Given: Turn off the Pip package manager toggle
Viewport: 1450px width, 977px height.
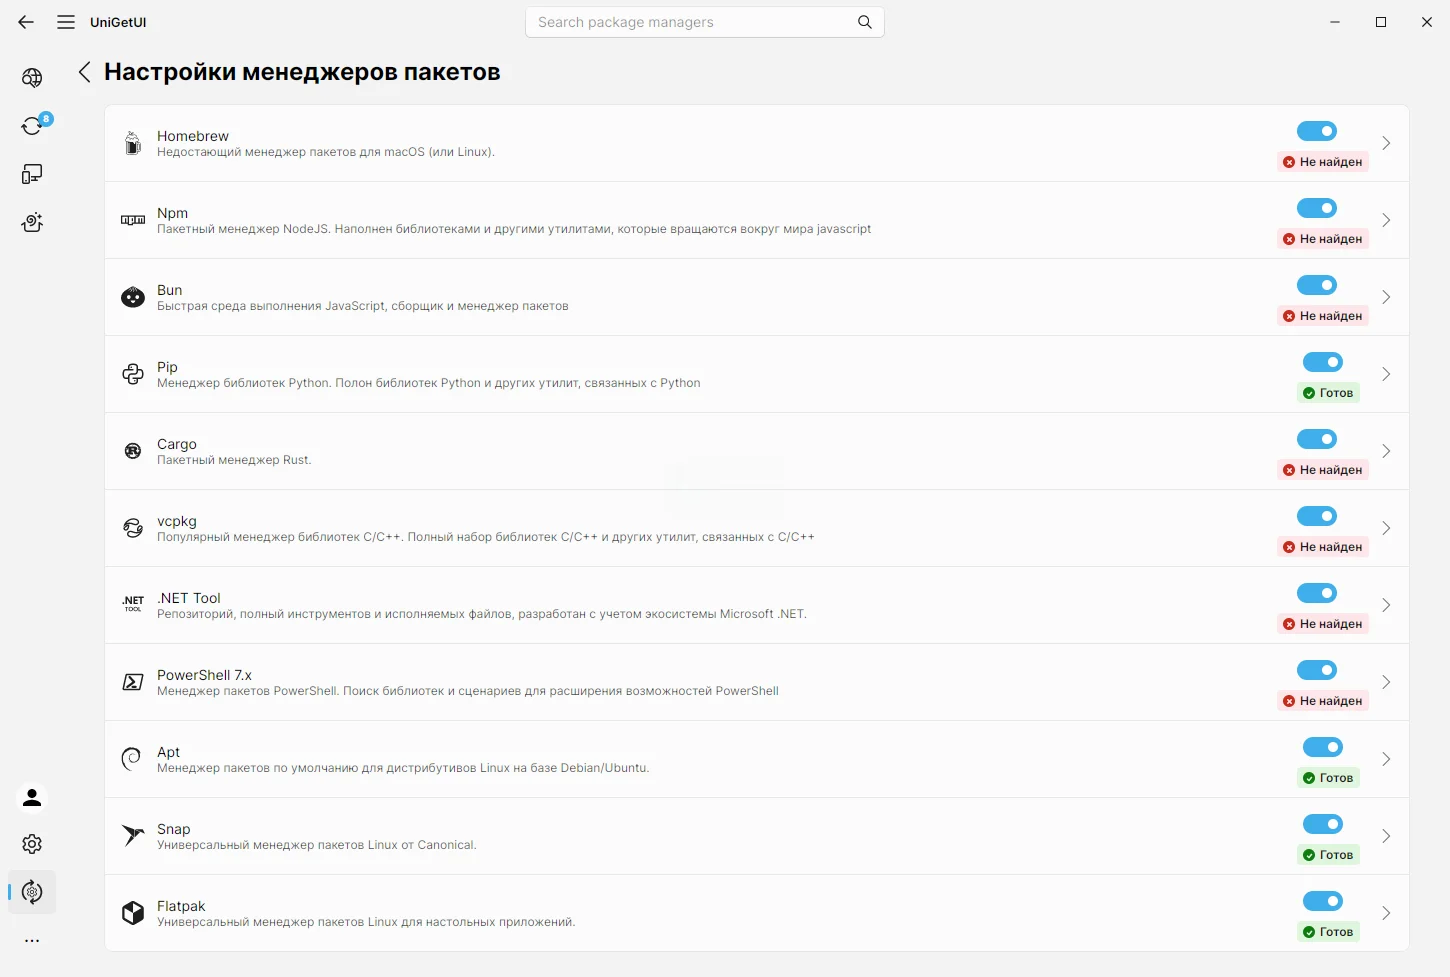Looking at the screenshot, I should pyautogui.click(x=1322, y=362).
